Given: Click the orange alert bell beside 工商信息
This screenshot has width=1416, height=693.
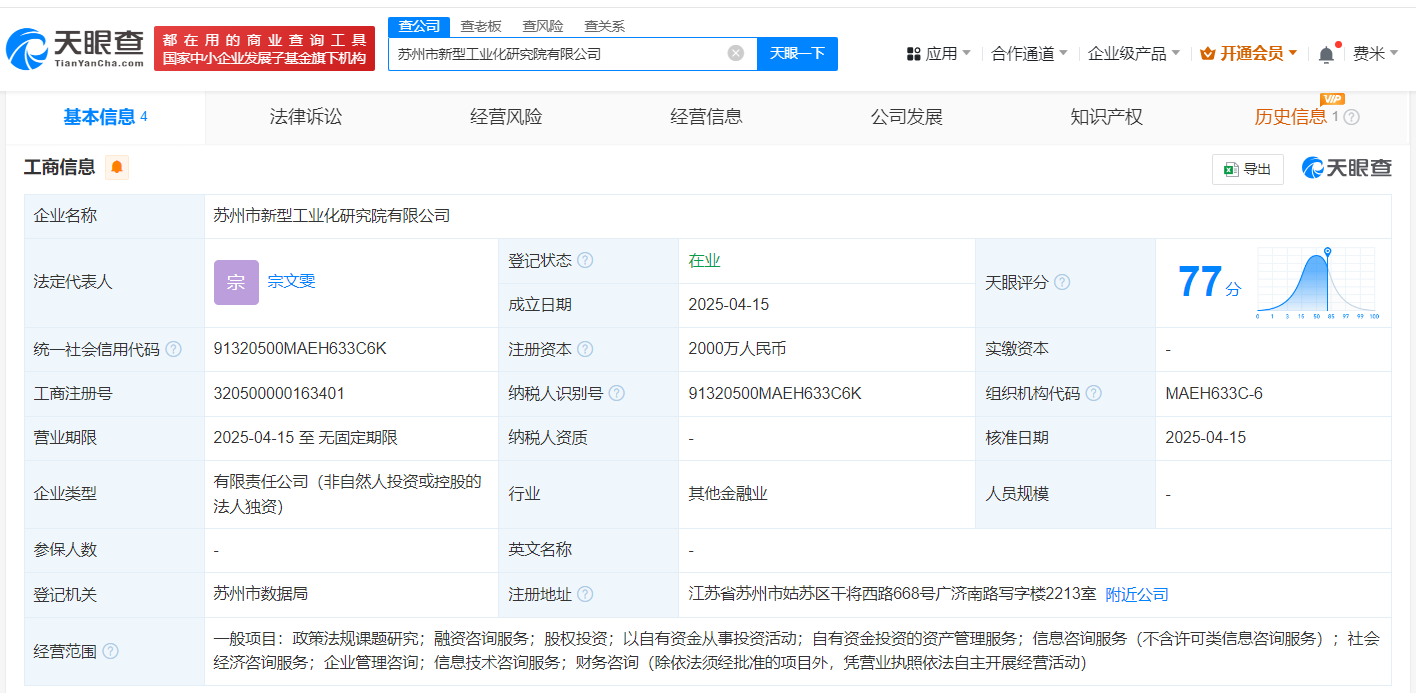Looking at the screenshot, I should pyautogui.click(x=117, y=168).
